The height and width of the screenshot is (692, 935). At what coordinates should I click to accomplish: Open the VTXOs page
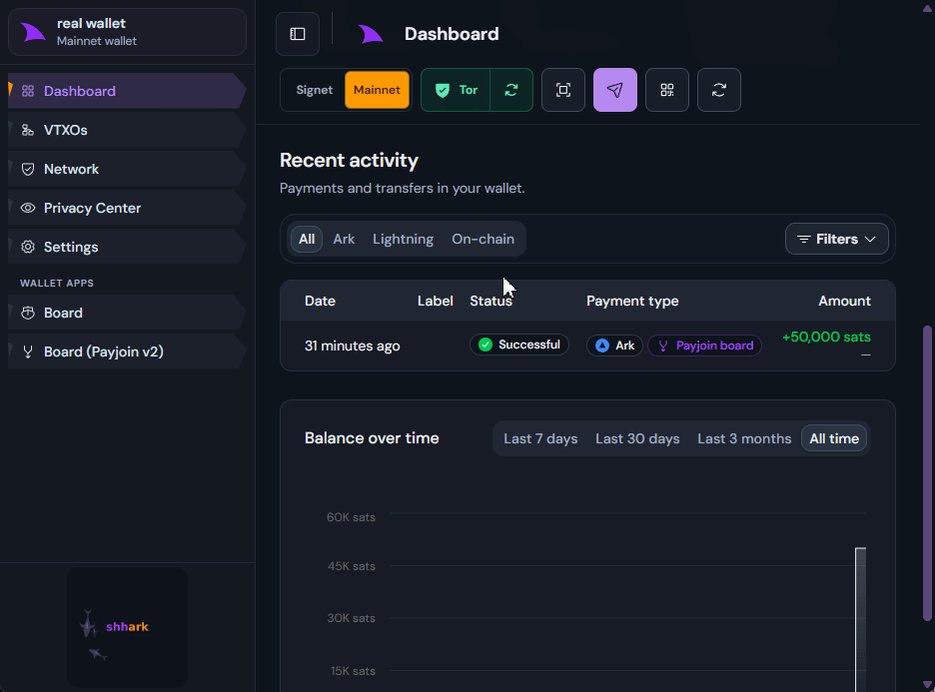tap(126, 130)
